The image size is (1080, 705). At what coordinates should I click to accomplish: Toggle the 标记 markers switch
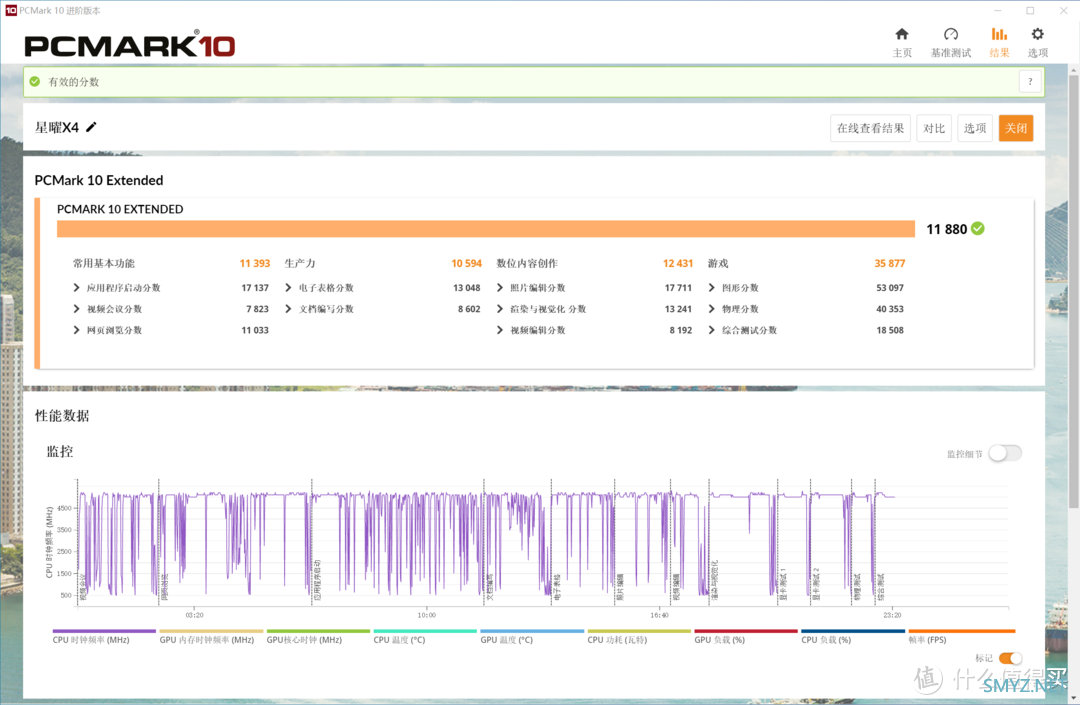coord(1010,658)
